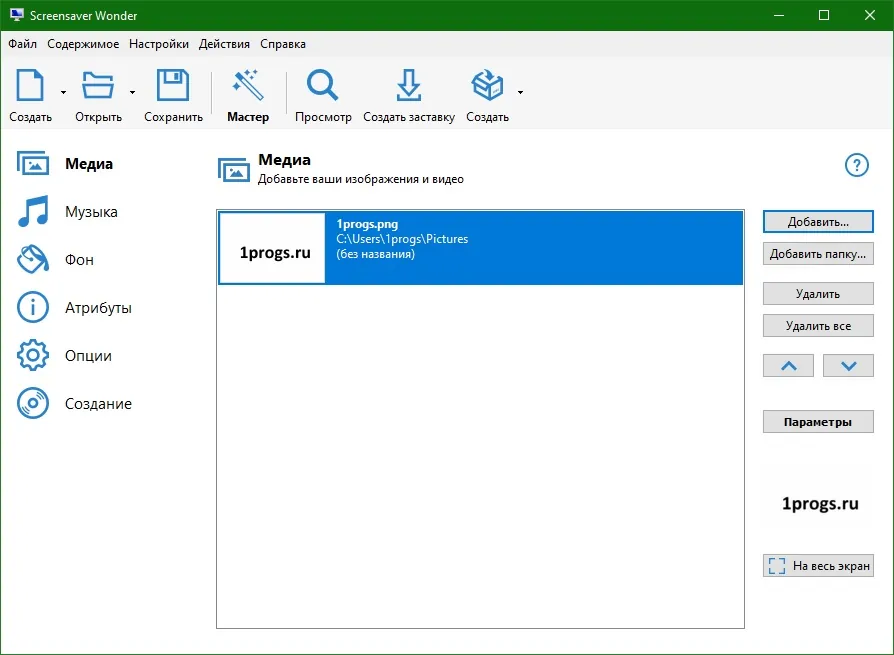Open the Создать new document dropdown arrow
Viewport: 894px width, 655px height.
[63, 92]
